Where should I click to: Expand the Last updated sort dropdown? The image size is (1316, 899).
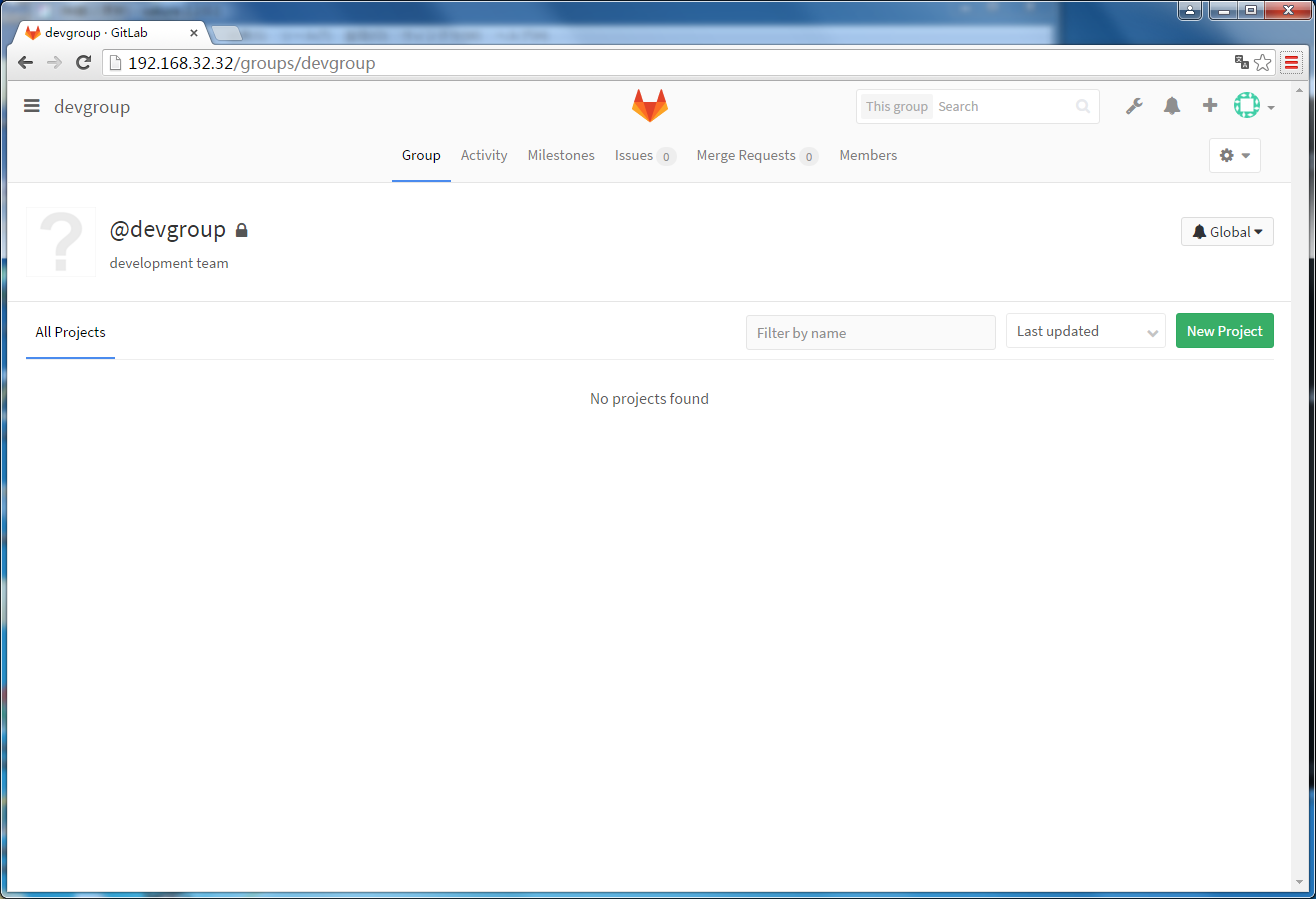[1086, 331]
